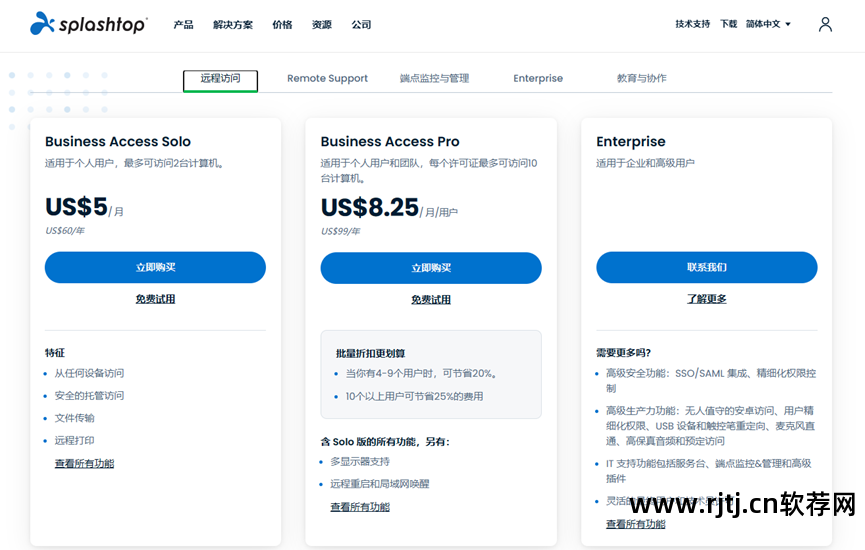Click 联系我们 on Enterprise card
Screen dimensions: 865x550
(707, 268)
